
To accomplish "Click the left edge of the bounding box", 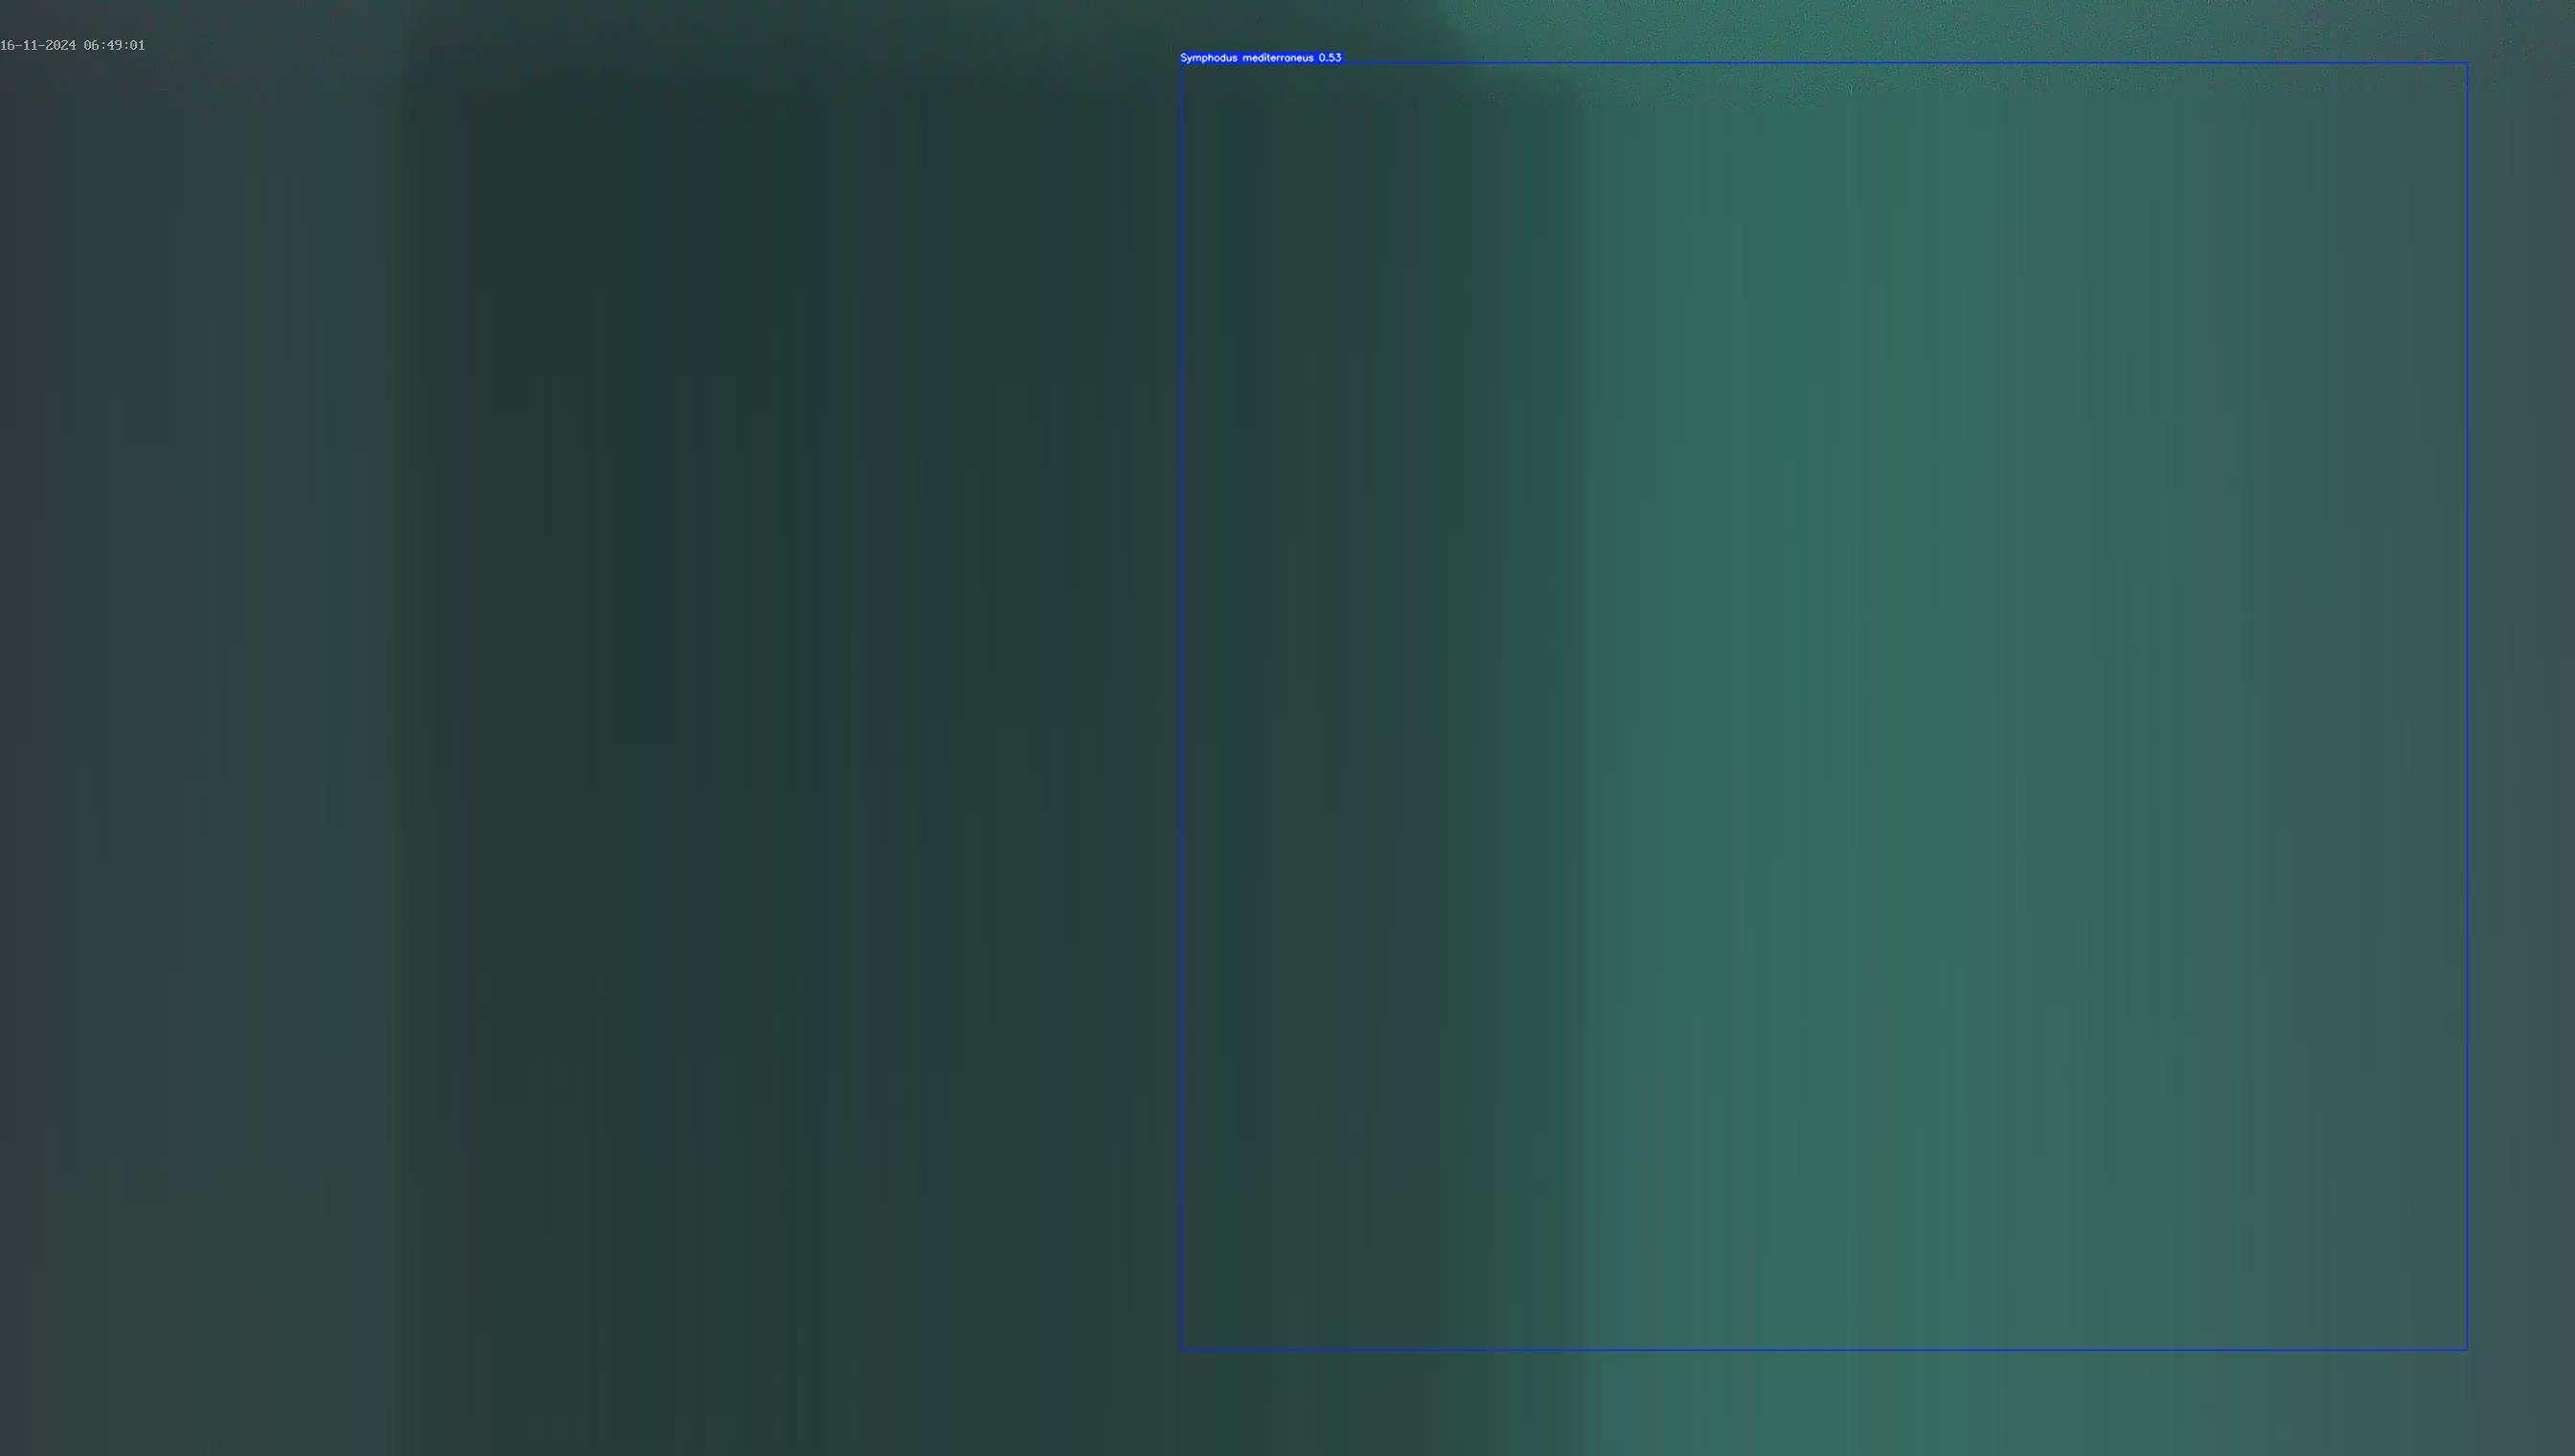I will [1181, 706].
